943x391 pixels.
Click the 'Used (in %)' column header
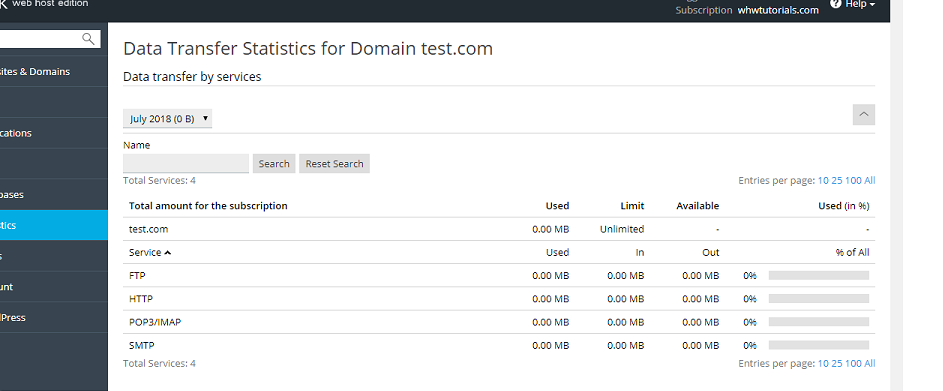843,206
